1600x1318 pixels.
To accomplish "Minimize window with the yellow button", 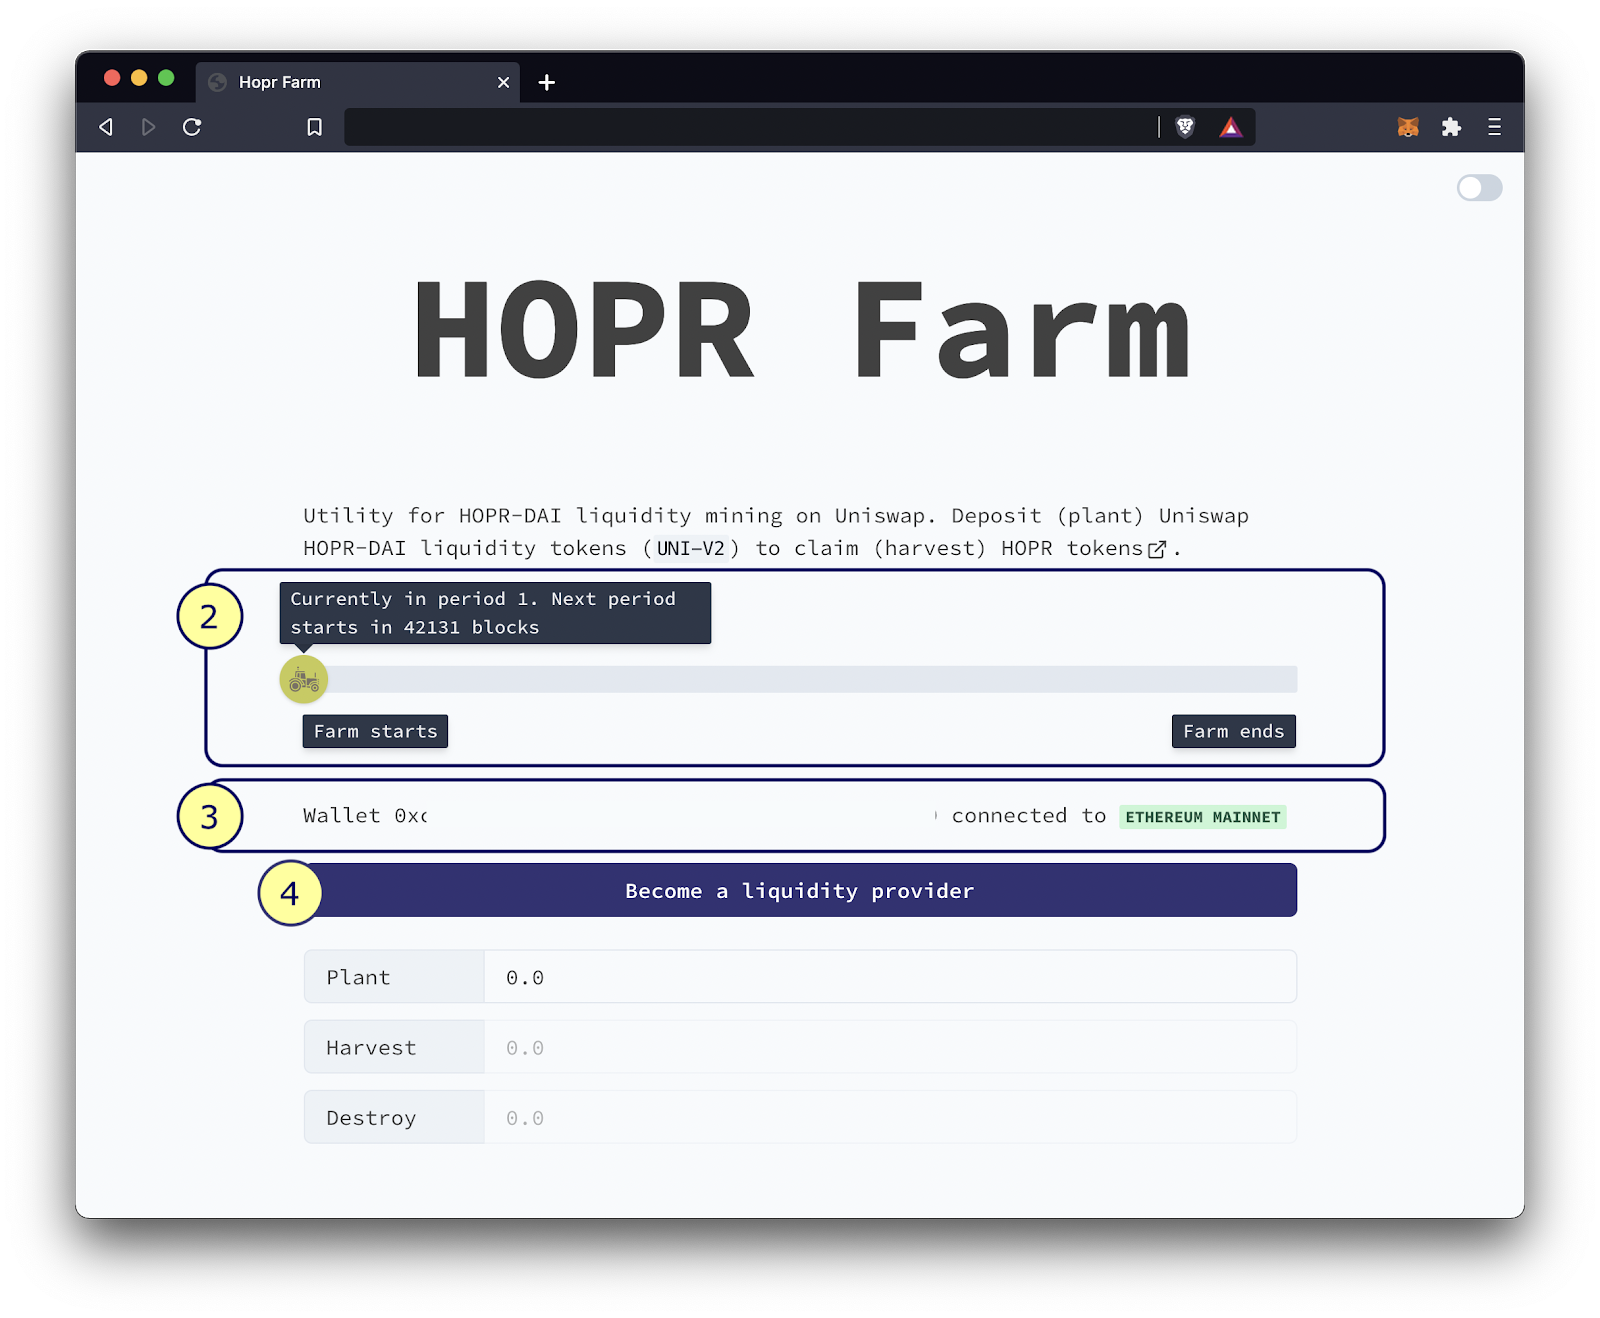I will click(139, 78).
